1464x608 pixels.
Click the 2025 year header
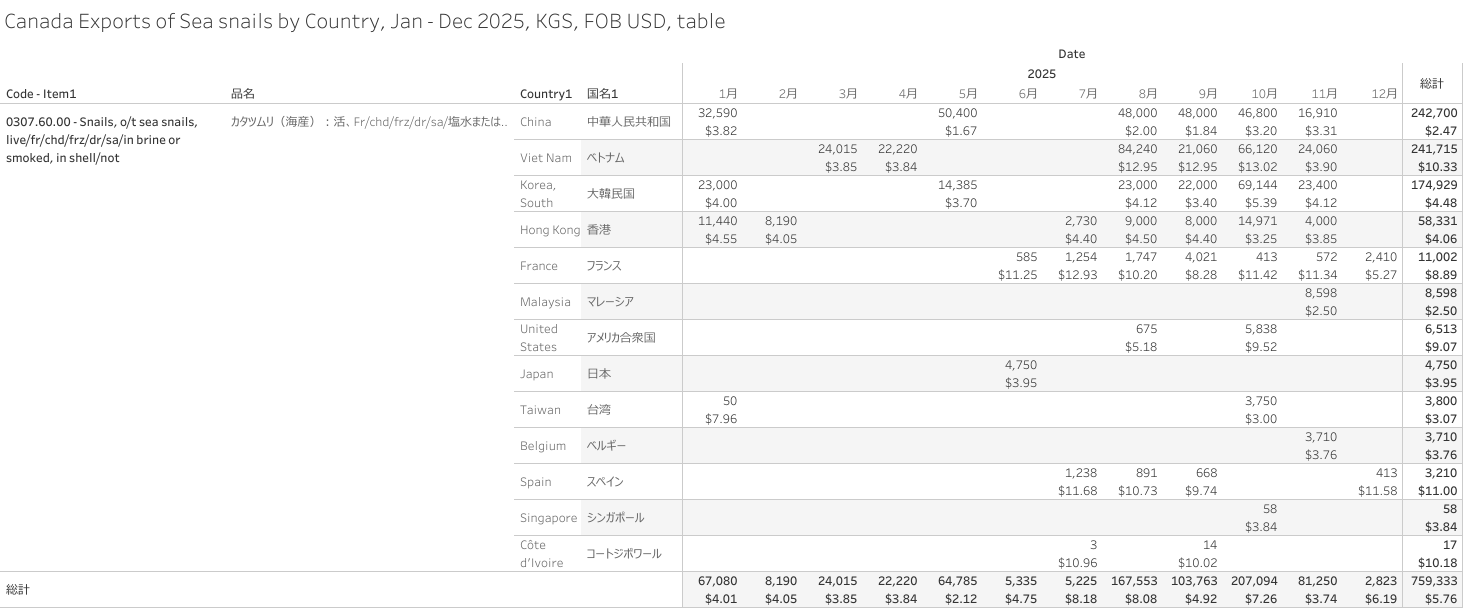point(1041,74)
